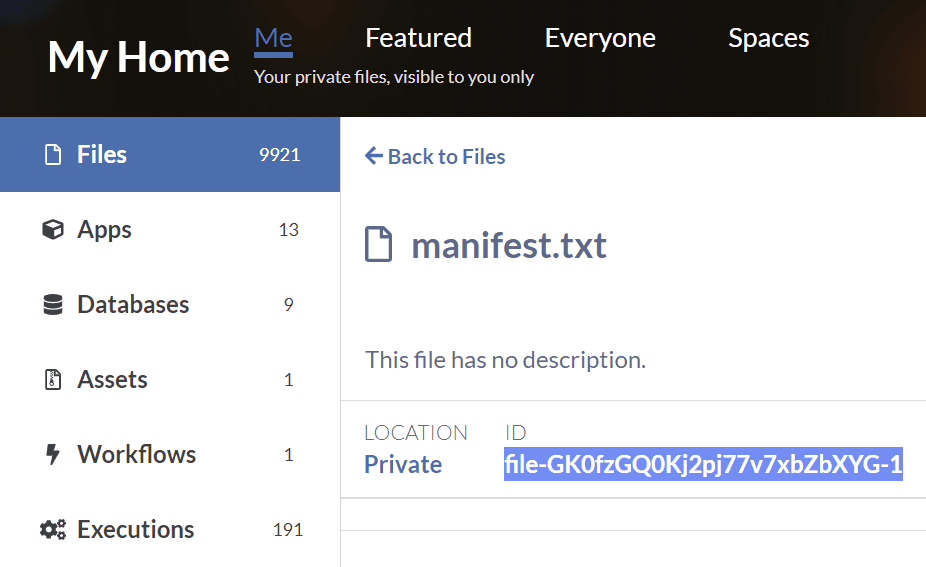Screen dimensions: 926x567
Task: Click the Assets archive file icon
Action: tap(53, 380)
